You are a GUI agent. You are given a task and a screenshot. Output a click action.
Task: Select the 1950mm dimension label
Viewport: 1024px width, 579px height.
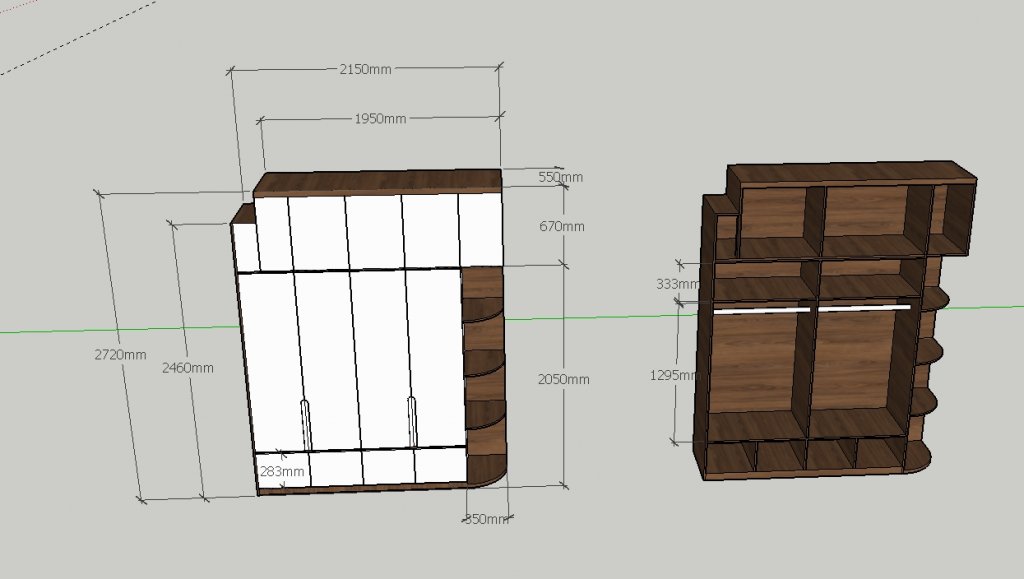[x=380, y=119]
